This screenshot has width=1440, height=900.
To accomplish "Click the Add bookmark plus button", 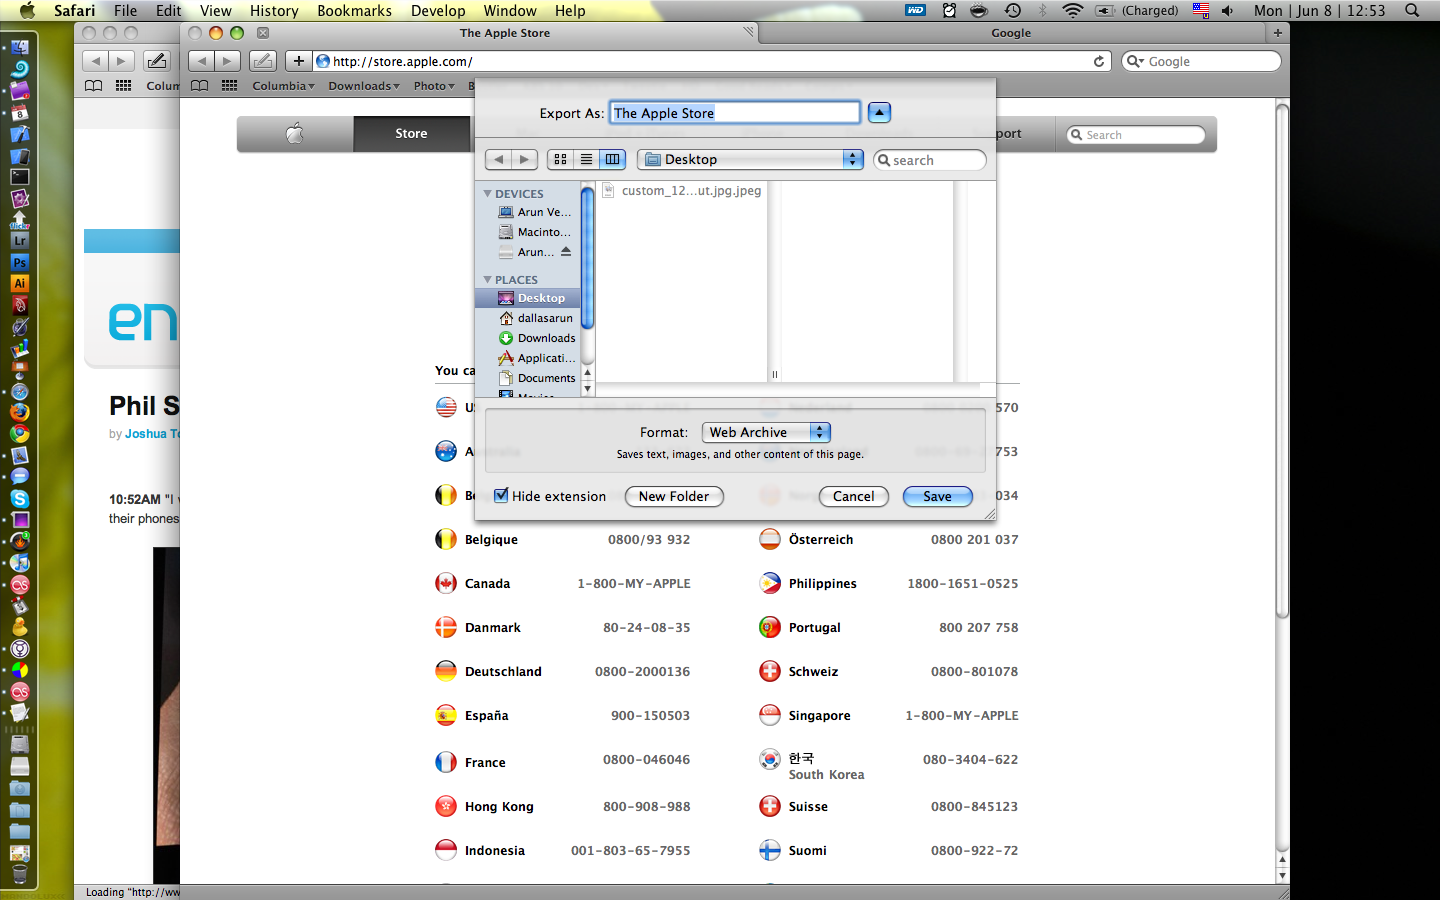I will click(x=298, y=61).
